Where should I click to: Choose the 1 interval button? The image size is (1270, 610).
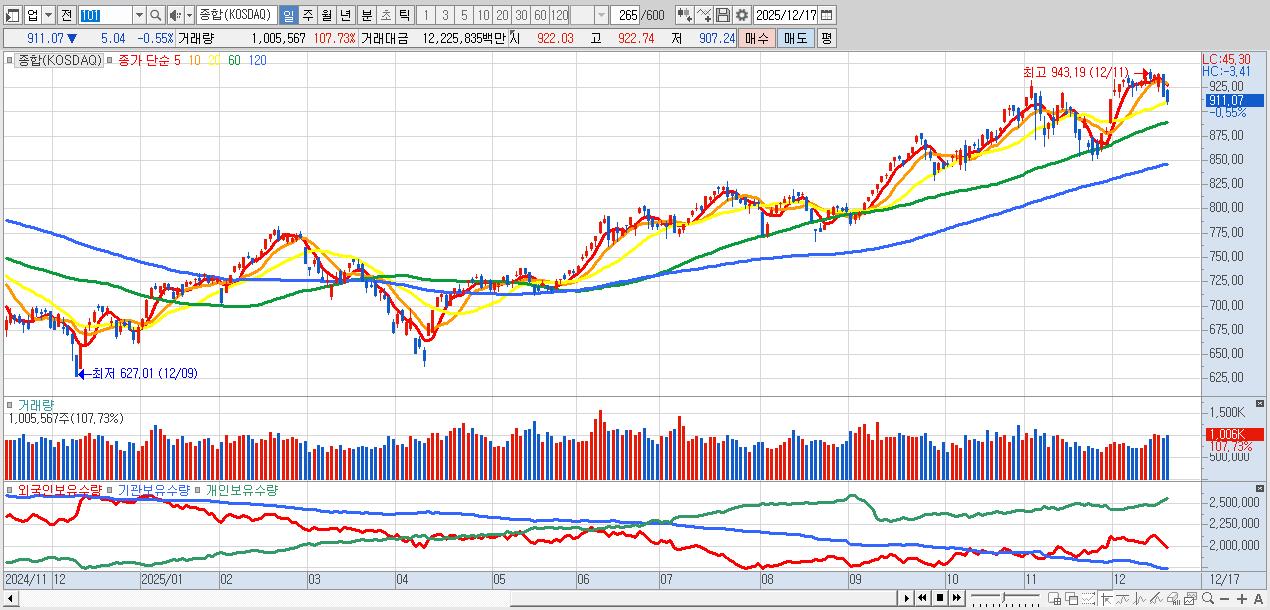[426, 16]
